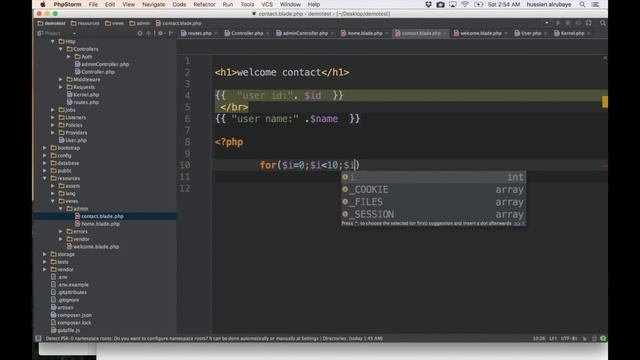
Task: Open the Notification Center list icon
Action: 596,4
